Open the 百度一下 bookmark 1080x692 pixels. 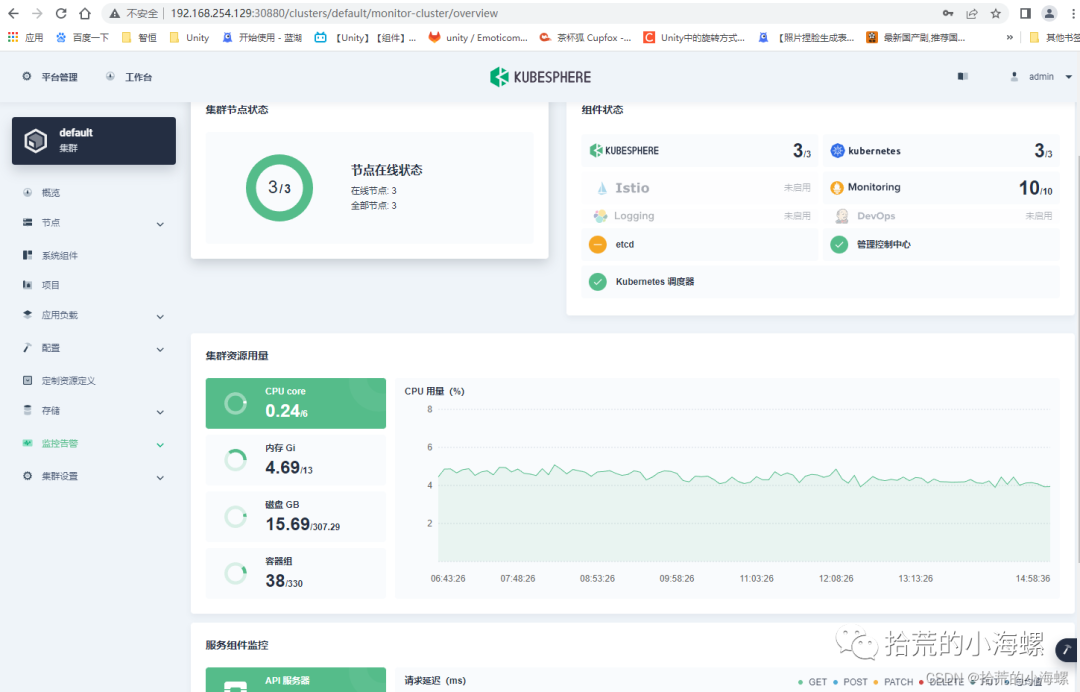(83, 38)
